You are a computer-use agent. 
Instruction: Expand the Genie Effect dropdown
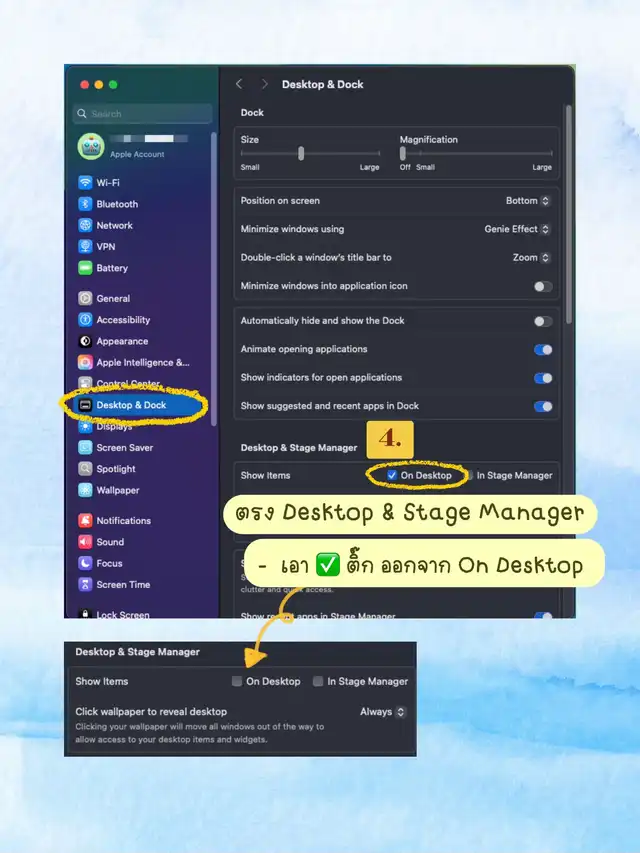coord(517,229)
